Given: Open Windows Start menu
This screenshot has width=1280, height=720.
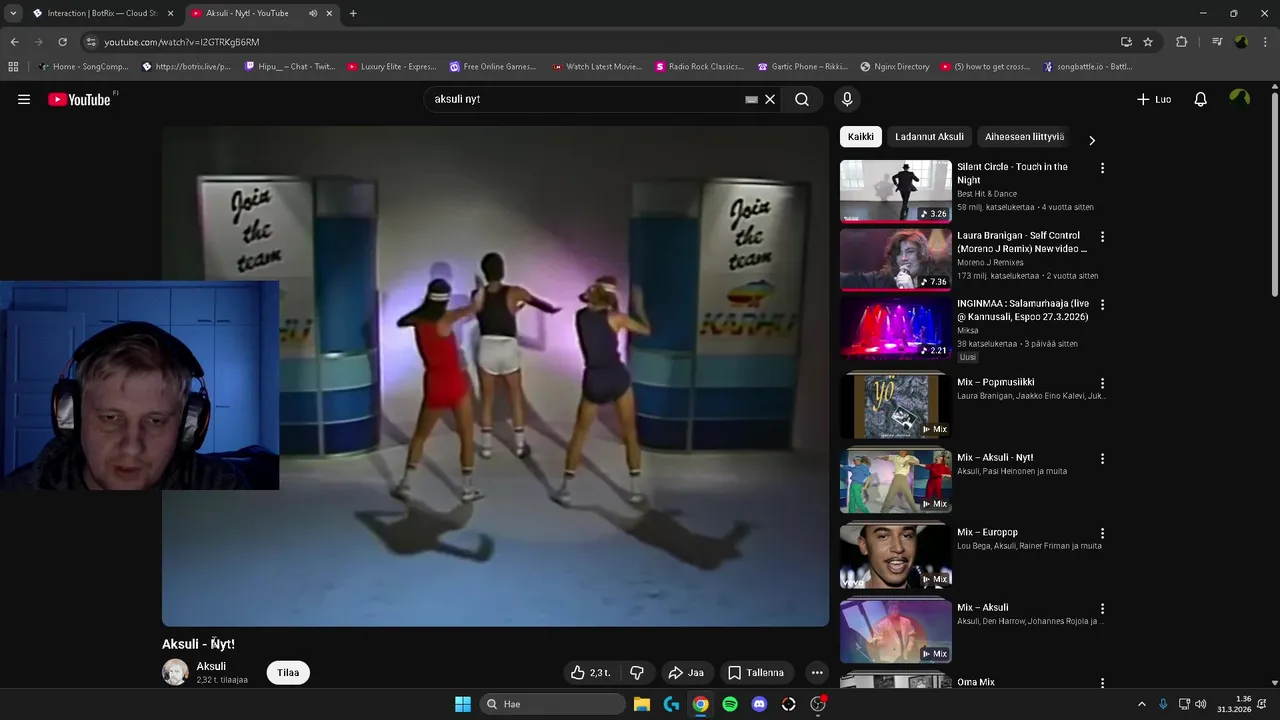Looking at the screenshot, I should (463, 704).
